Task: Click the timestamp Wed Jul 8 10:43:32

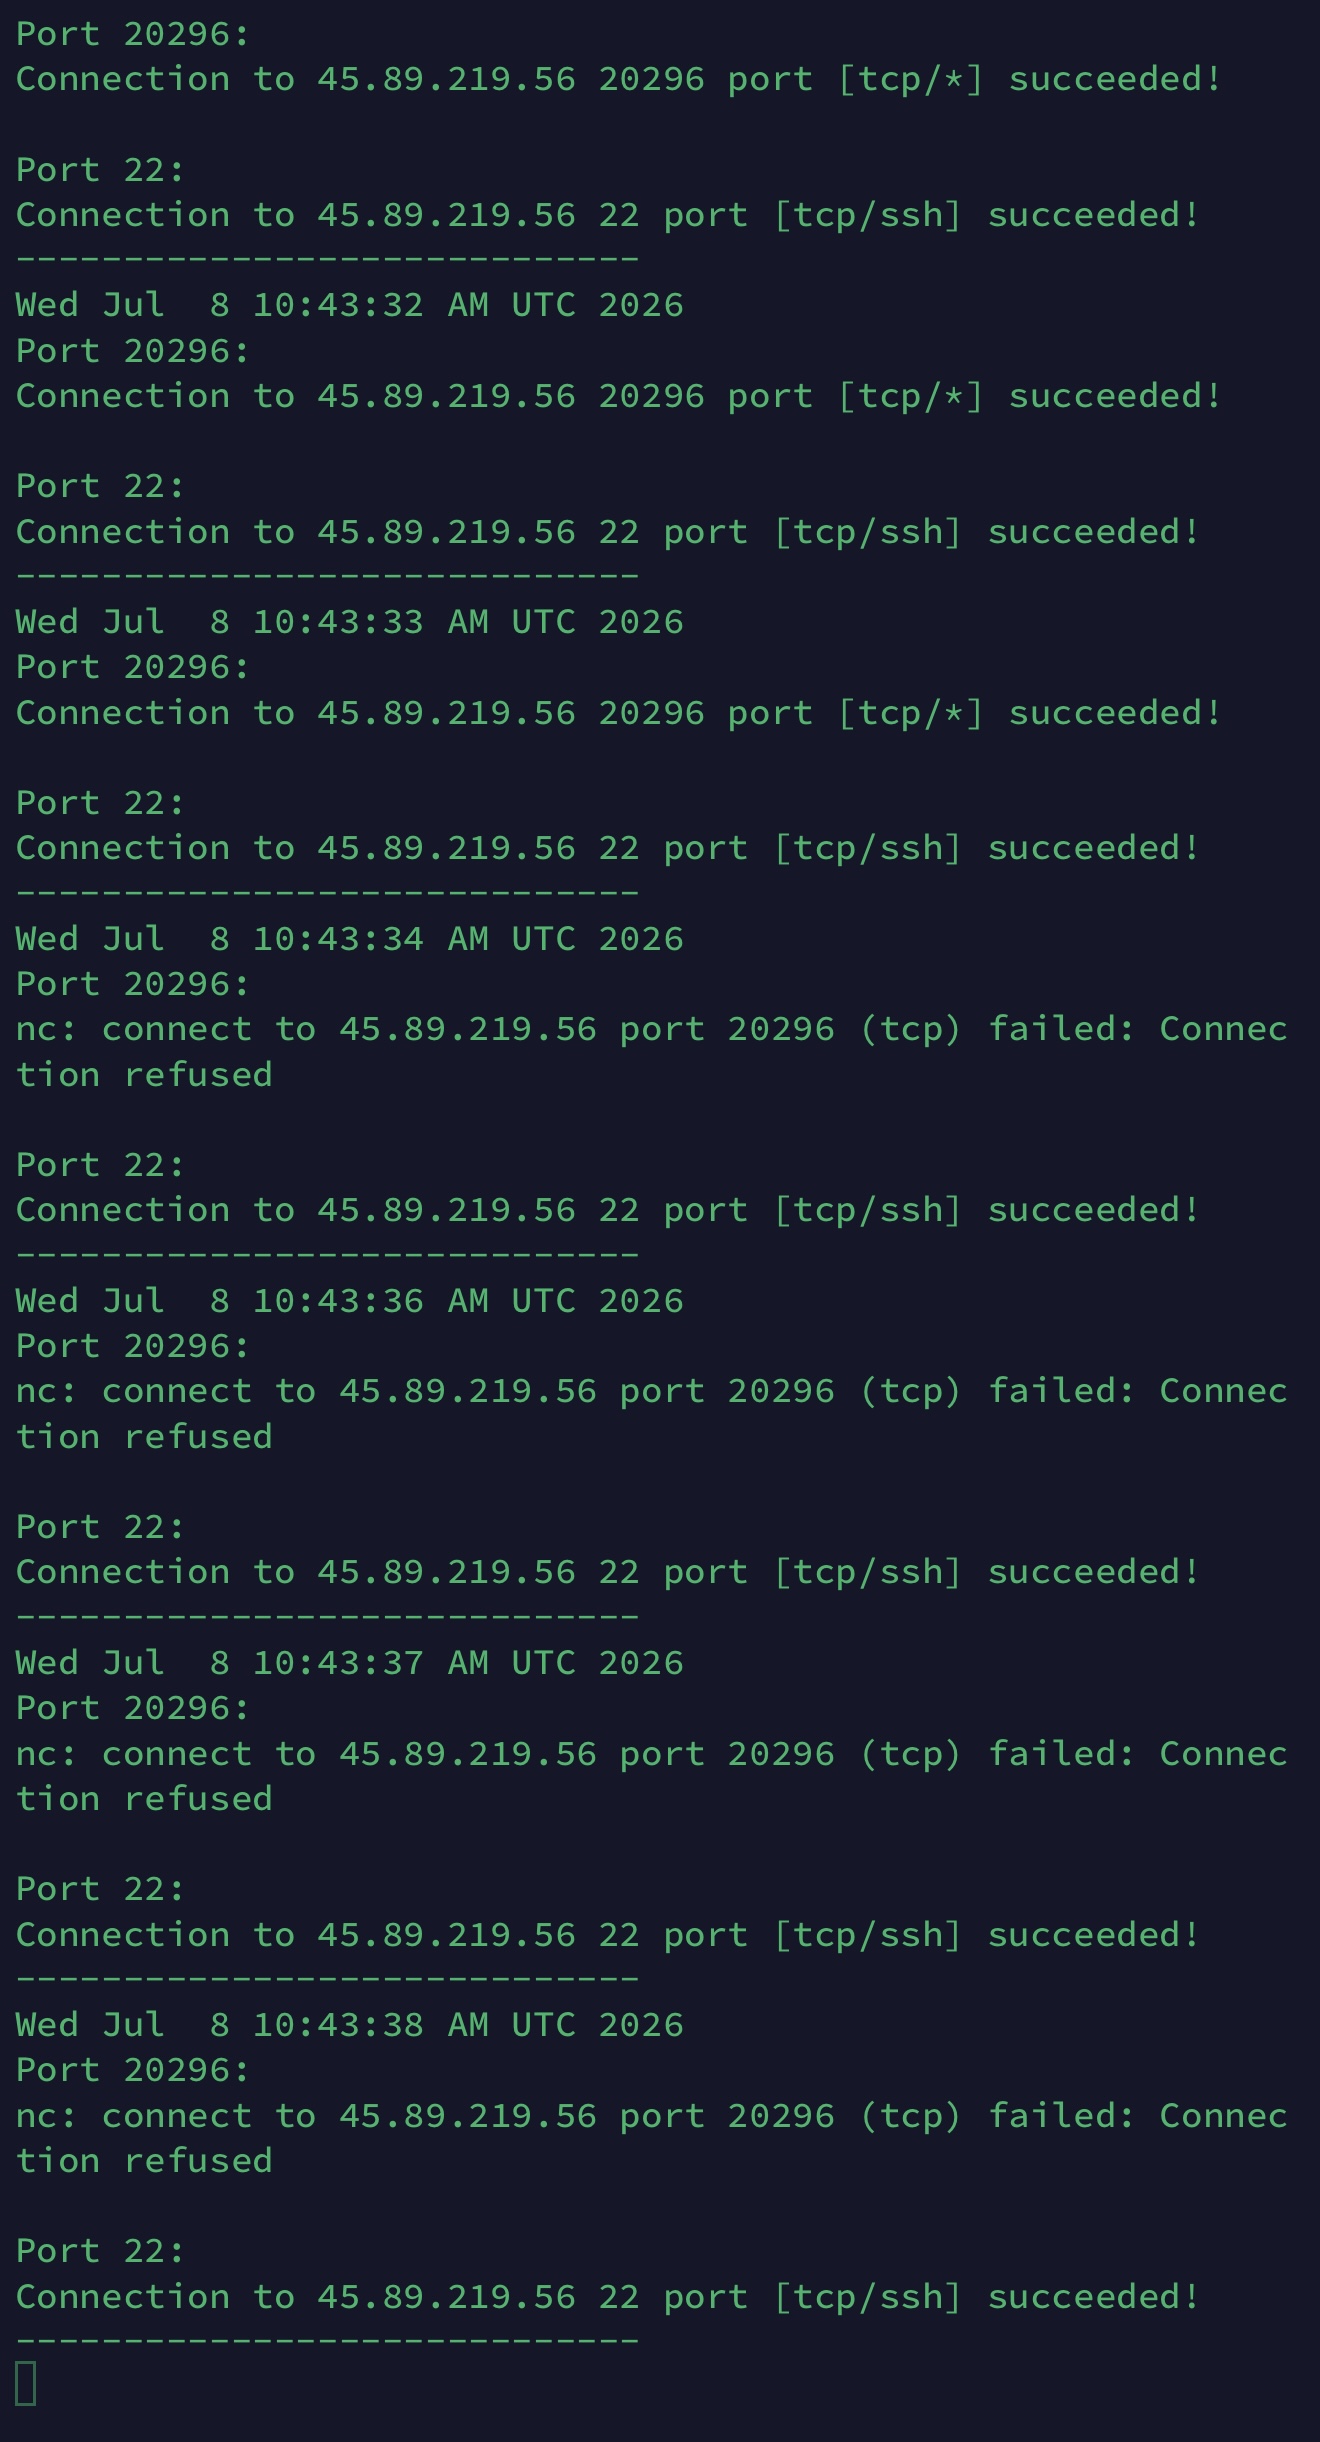Action: pyautogui.click(x=220, y=305)
